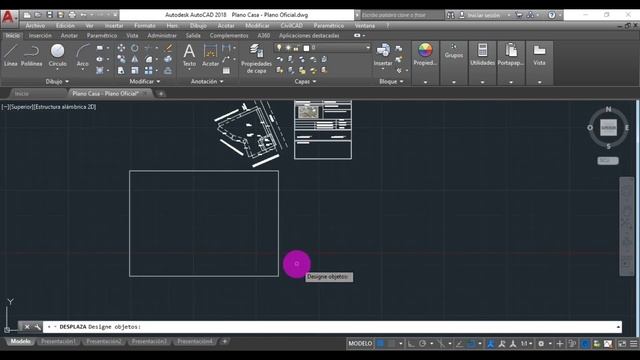
Task: Toggle polar tracking in status bar
Action: [x=422, y=344]
